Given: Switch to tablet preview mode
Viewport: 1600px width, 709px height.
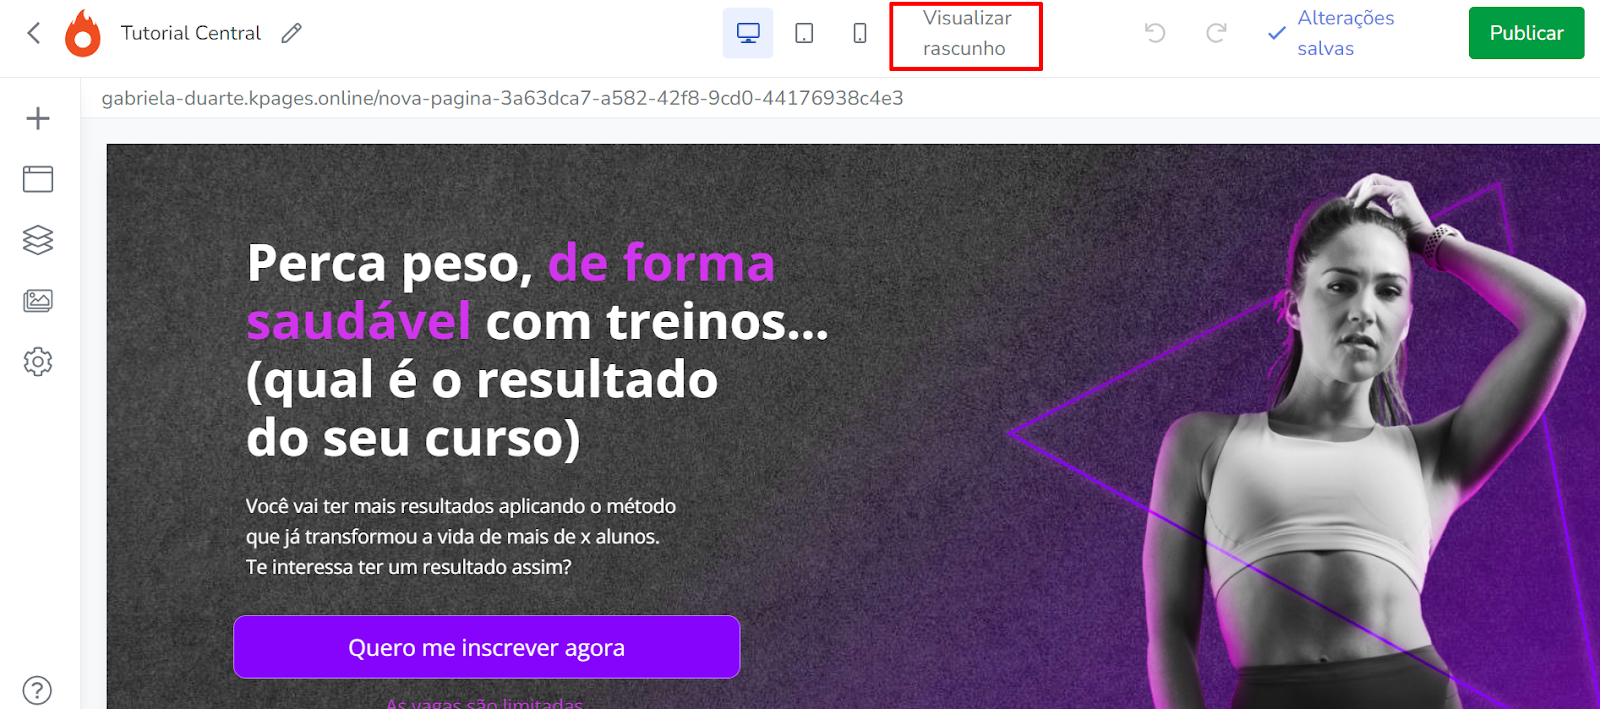Looking at the screenshot, I should point(804,33).
